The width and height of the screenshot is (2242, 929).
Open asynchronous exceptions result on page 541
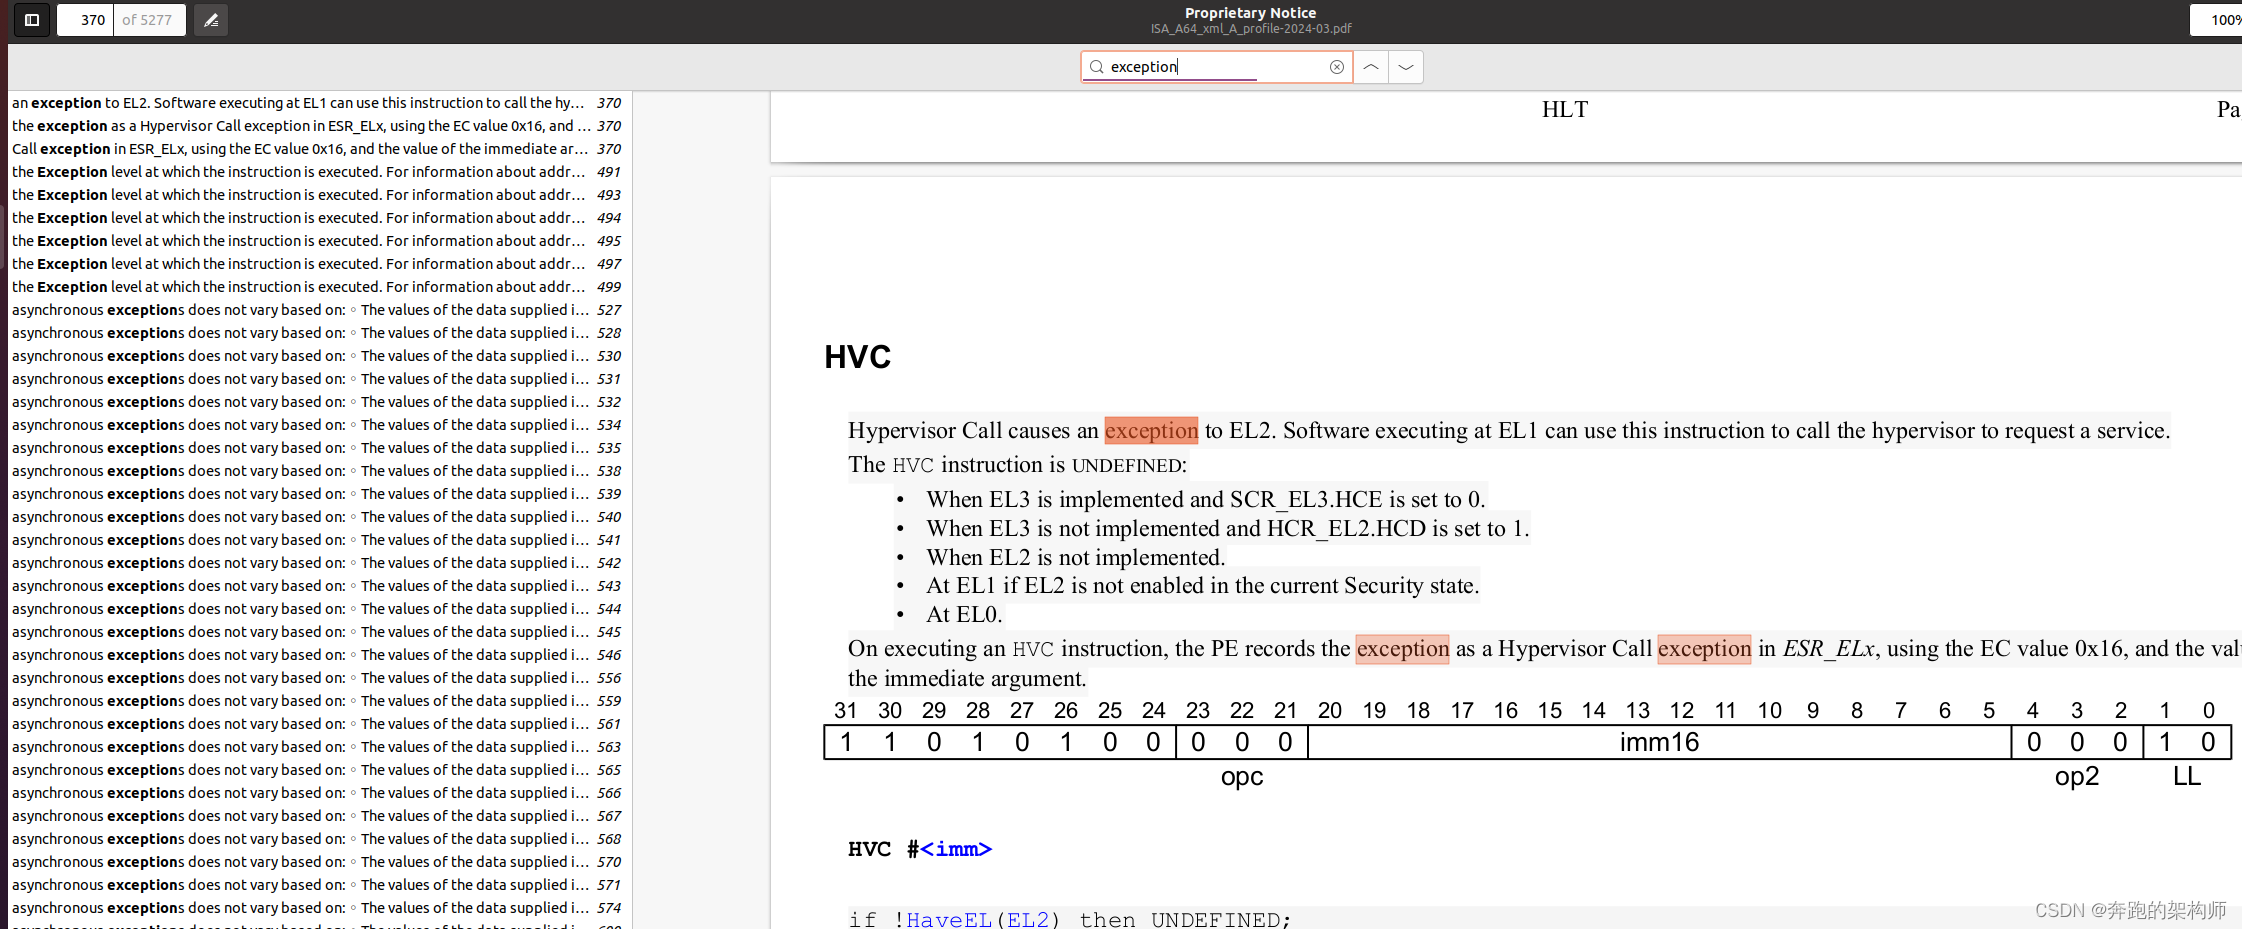317,540
